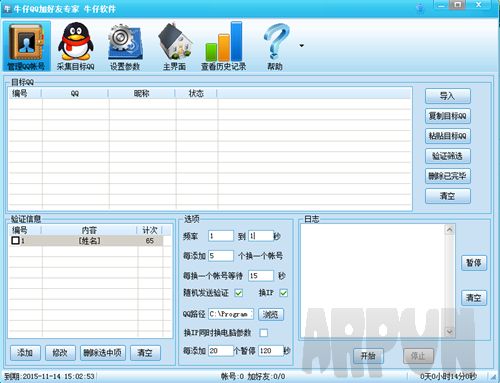Clear the verification list with 清空

point(145,353)
